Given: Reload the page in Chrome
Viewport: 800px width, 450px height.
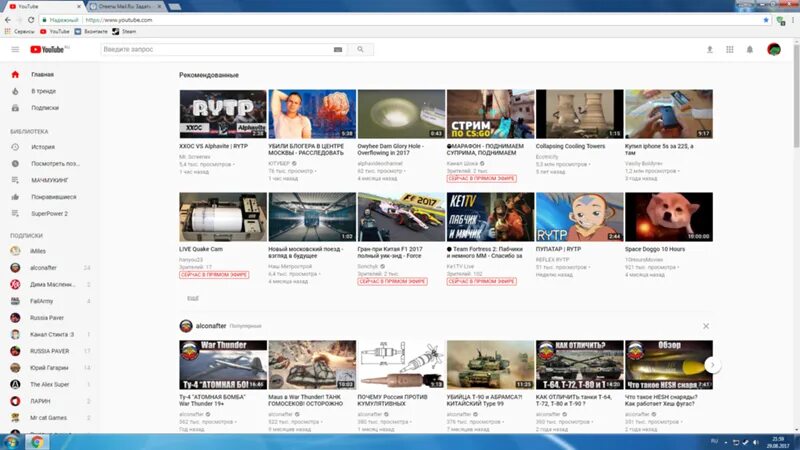Looking at the screenshot, I should [31, 20].
